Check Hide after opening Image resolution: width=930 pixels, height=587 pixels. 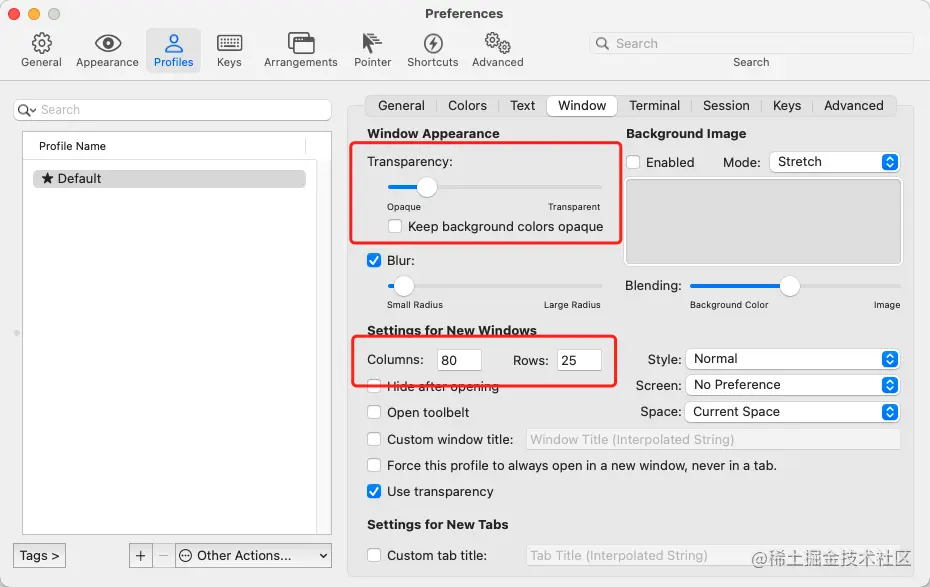click(x=374, y=387)
